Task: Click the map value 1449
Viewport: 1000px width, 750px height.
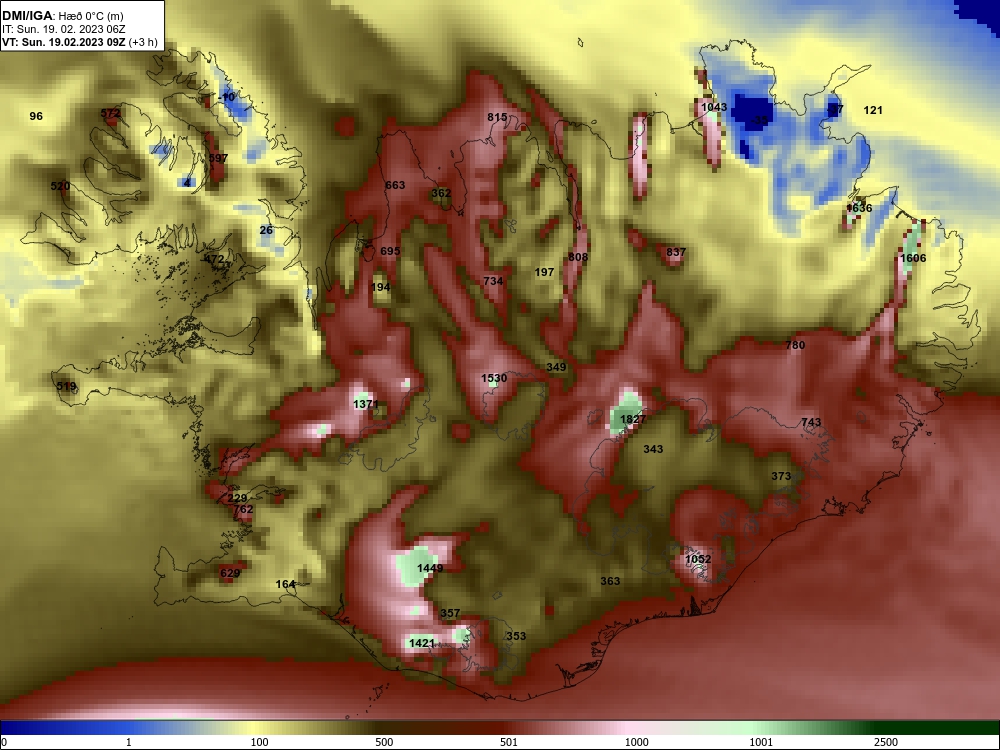Action: click(430, 569)
